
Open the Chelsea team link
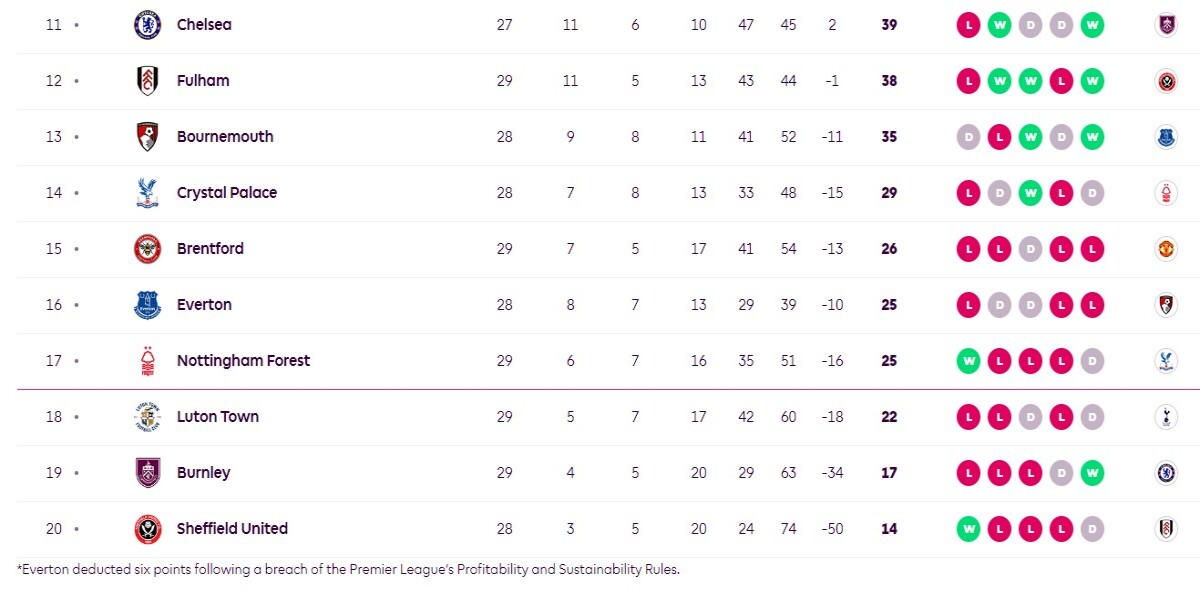tap(204, 25)
